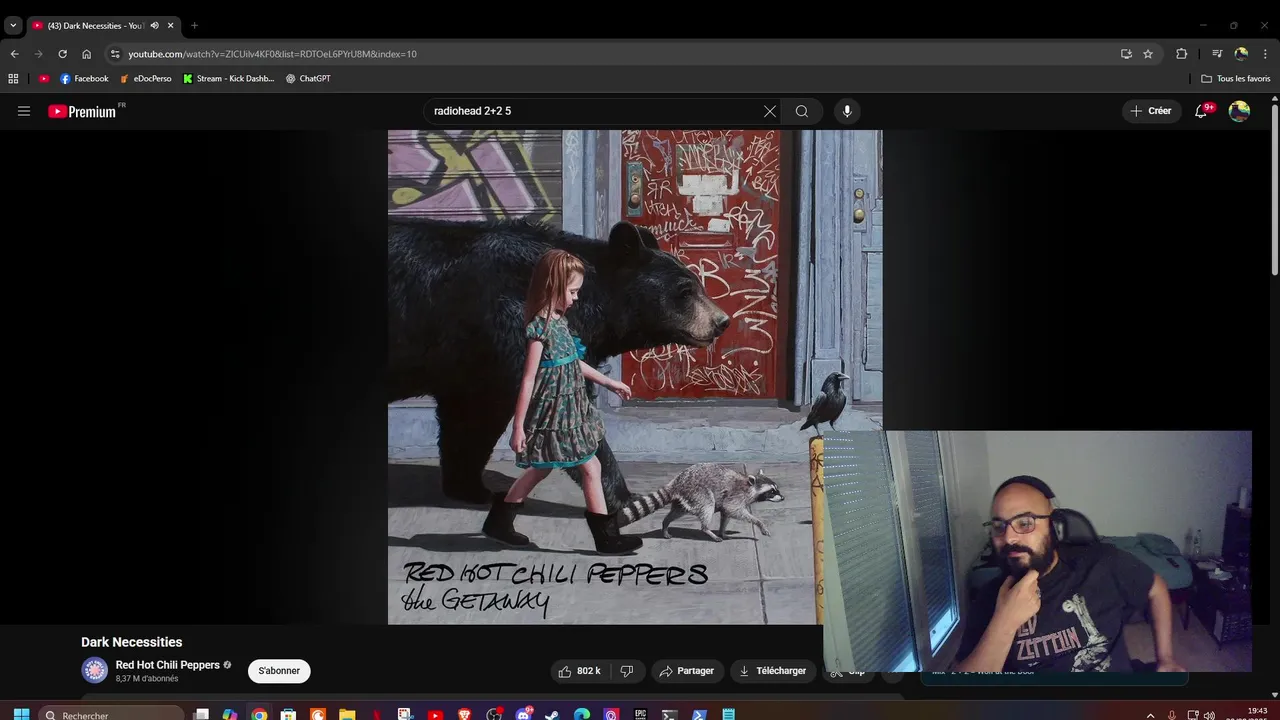Screen dimensions: 1280x720
Task: Reload the current page
Action: 62,54
